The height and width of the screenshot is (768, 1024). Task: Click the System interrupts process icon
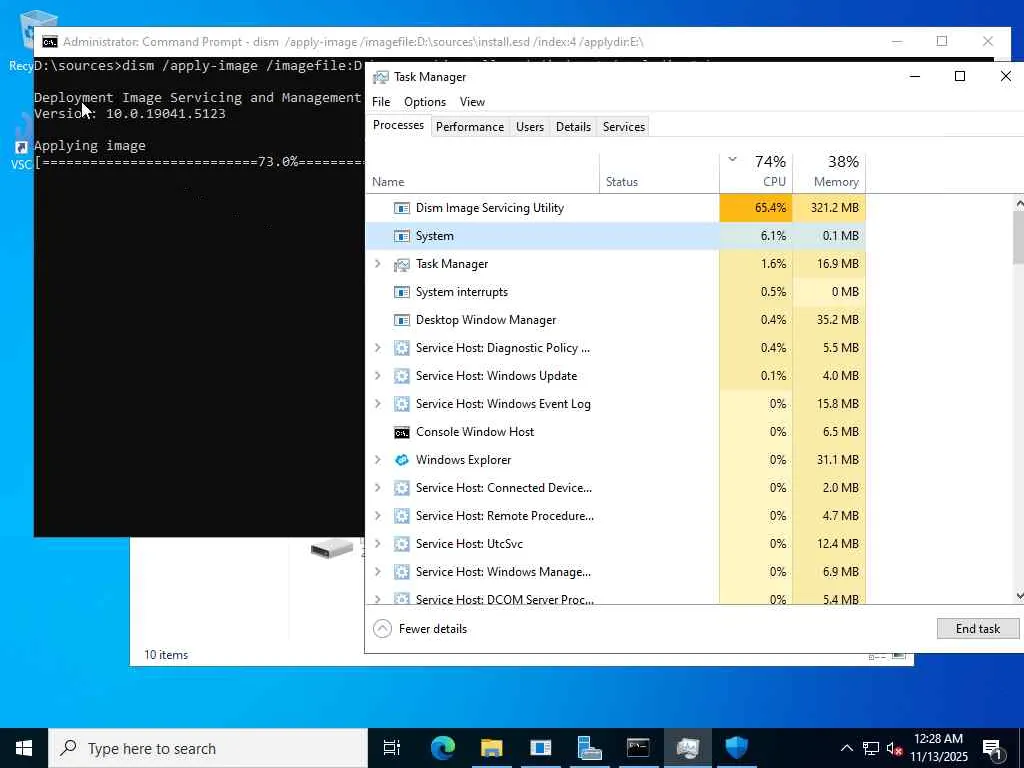402,293
